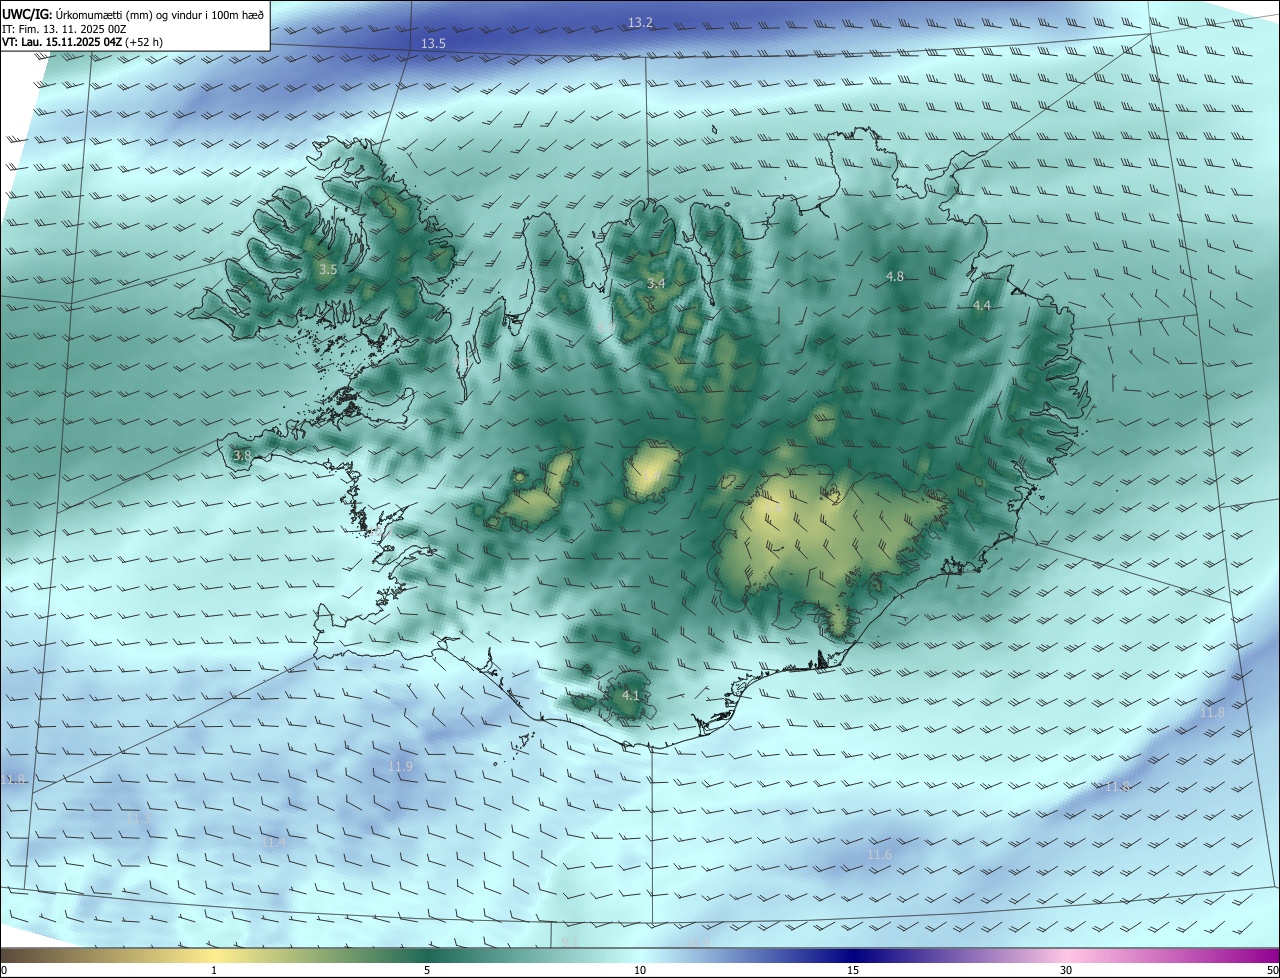
Task: Click the 3.4 value label
Action: (656, 284)
